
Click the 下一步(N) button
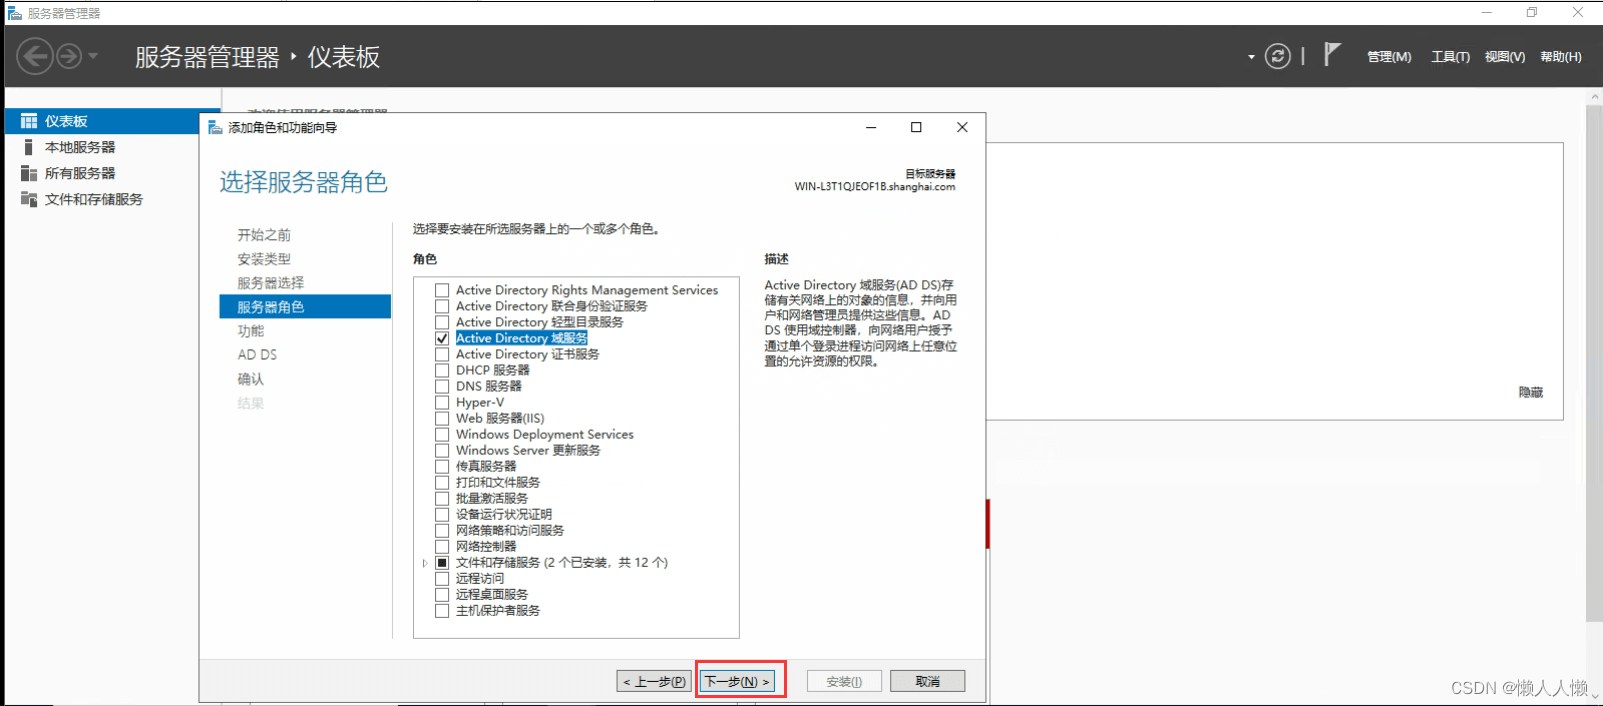(738, 681)
